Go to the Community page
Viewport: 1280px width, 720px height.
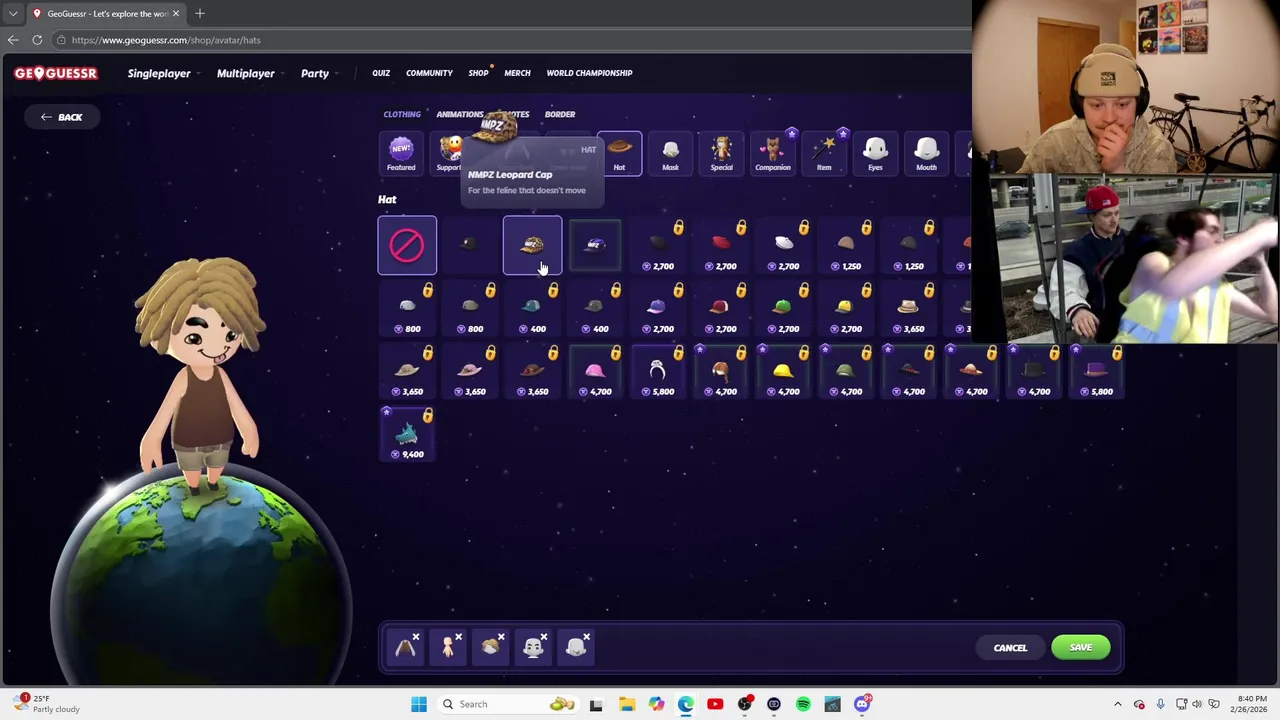(x=429, y=73)
